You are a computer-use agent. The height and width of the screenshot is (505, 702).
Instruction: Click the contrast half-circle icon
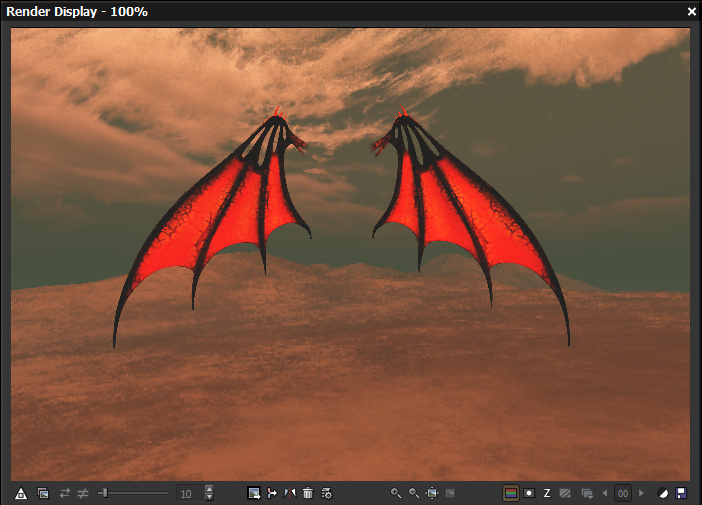point(662,493)
